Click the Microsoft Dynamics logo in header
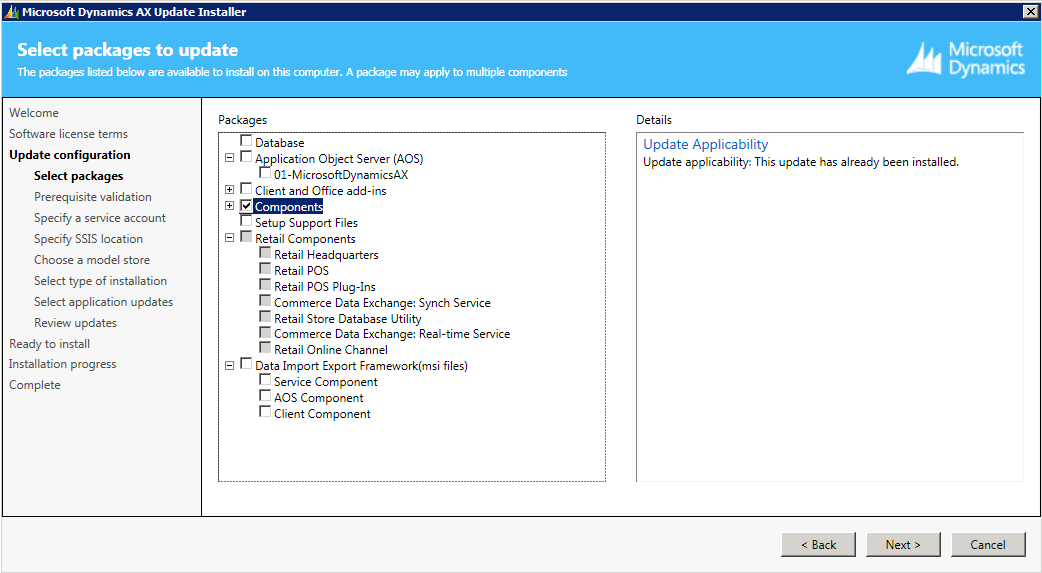This screenshot has height=573, width=1042. (965, 59)
